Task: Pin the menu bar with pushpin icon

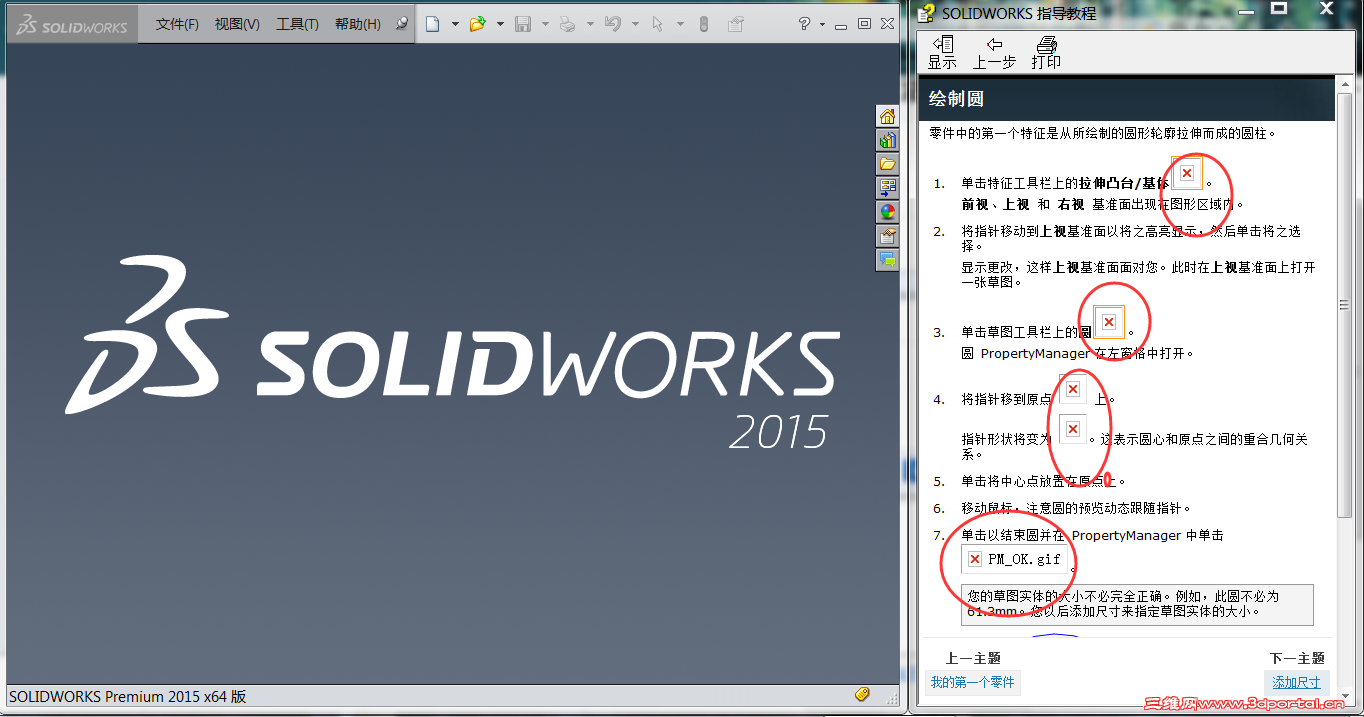Action: [x=402, y=24]
